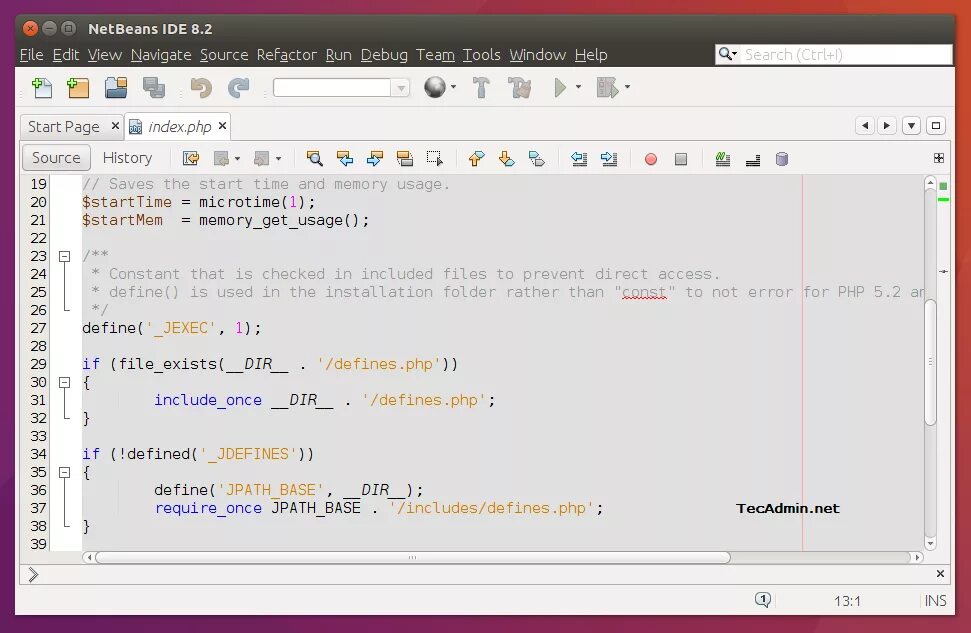Run the project with the green arrow icon
This screenshot has width=971, height=633.
point(560,88)
